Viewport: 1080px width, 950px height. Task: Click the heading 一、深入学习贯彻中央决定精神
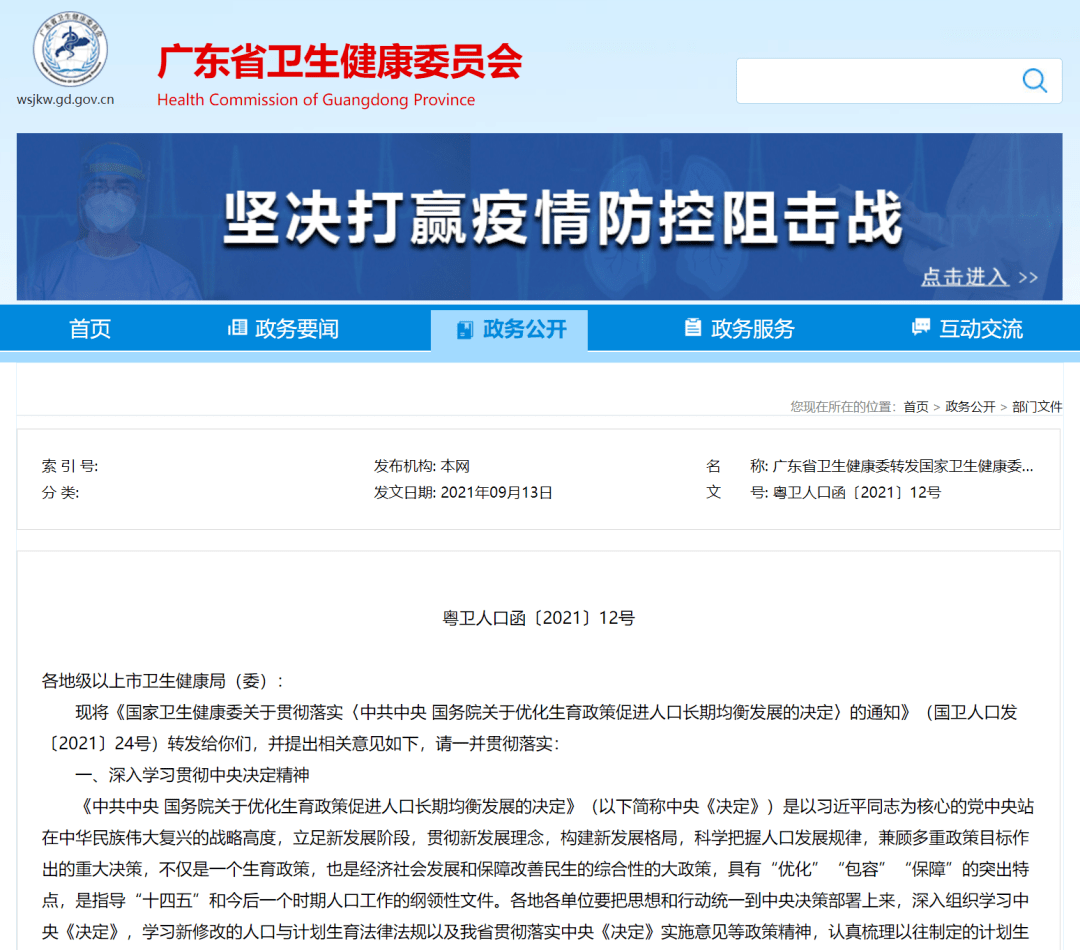coord(191,775)
